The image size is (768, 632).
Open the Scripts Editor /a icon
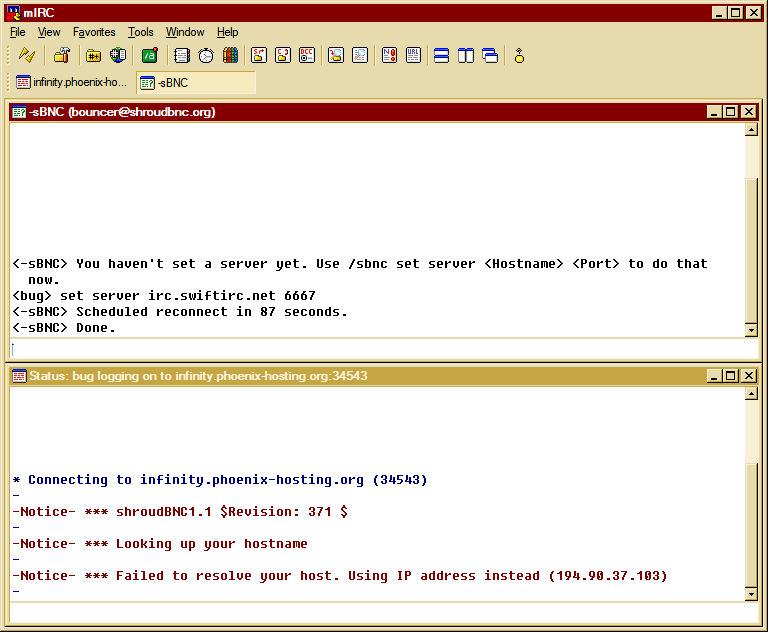(x=150, y=55)
